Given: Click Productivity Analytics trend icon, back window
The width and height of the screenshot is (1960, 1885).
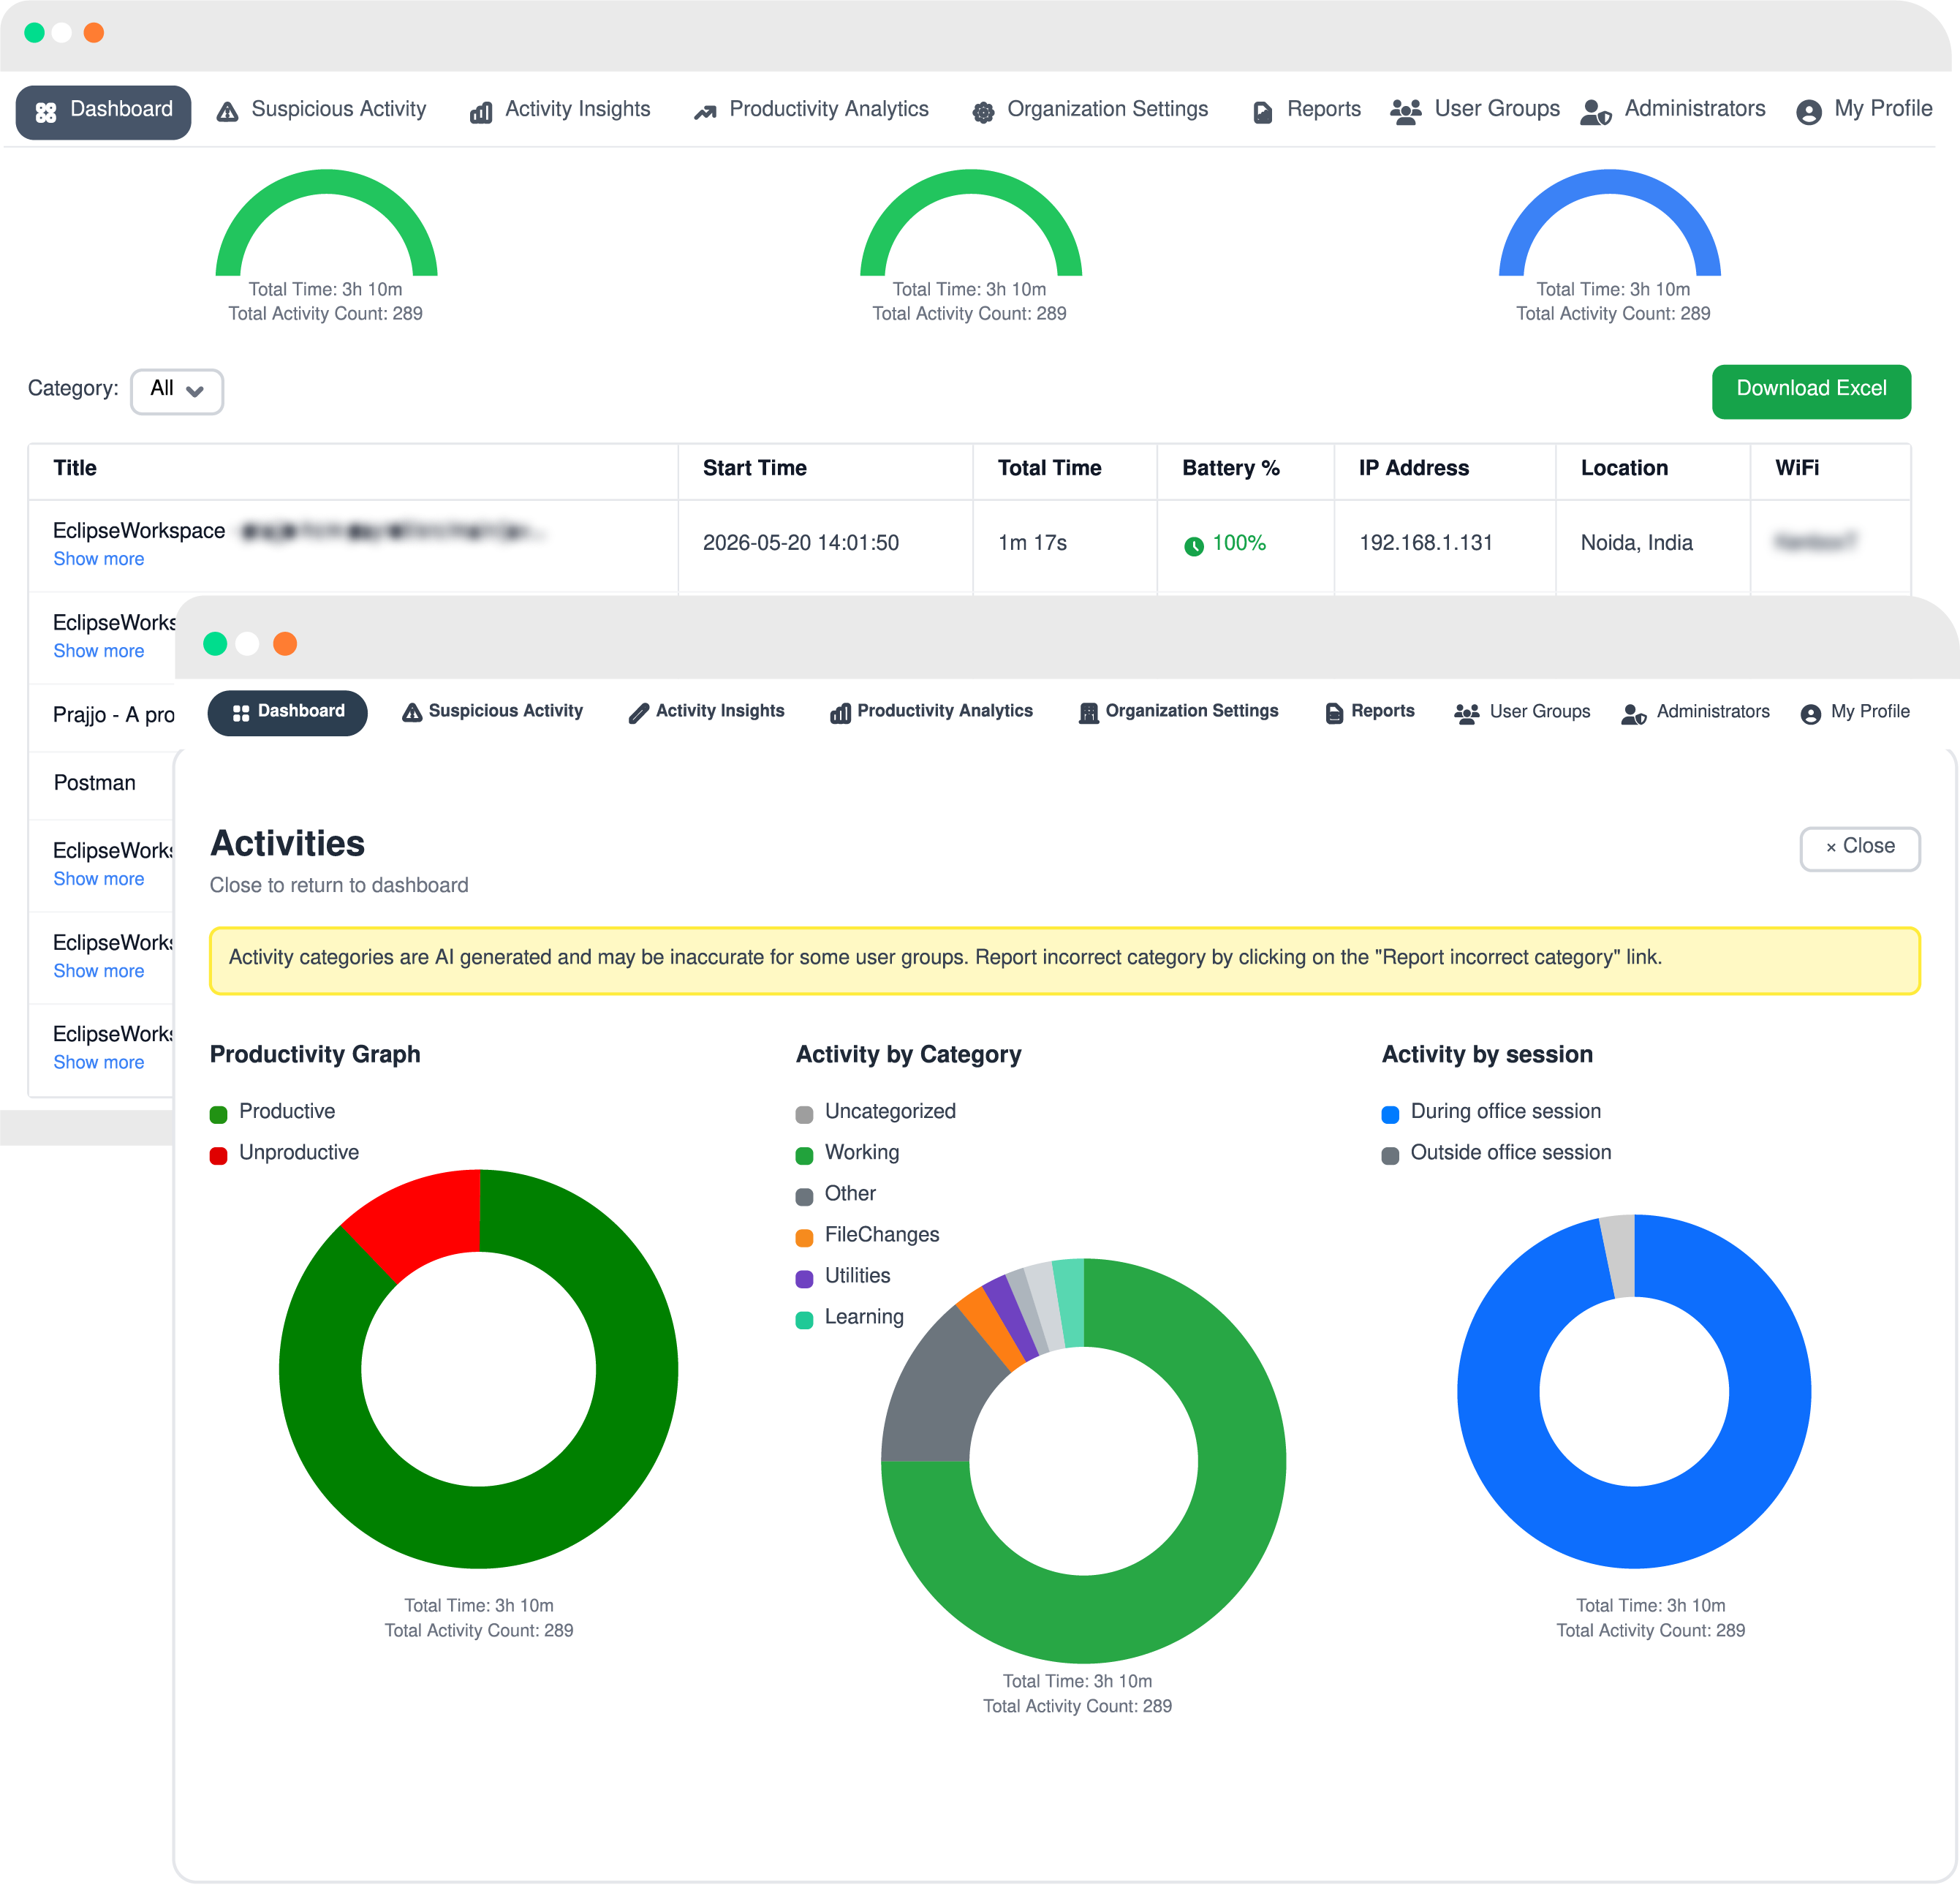Looking at the screenshot, I should 705,112.
